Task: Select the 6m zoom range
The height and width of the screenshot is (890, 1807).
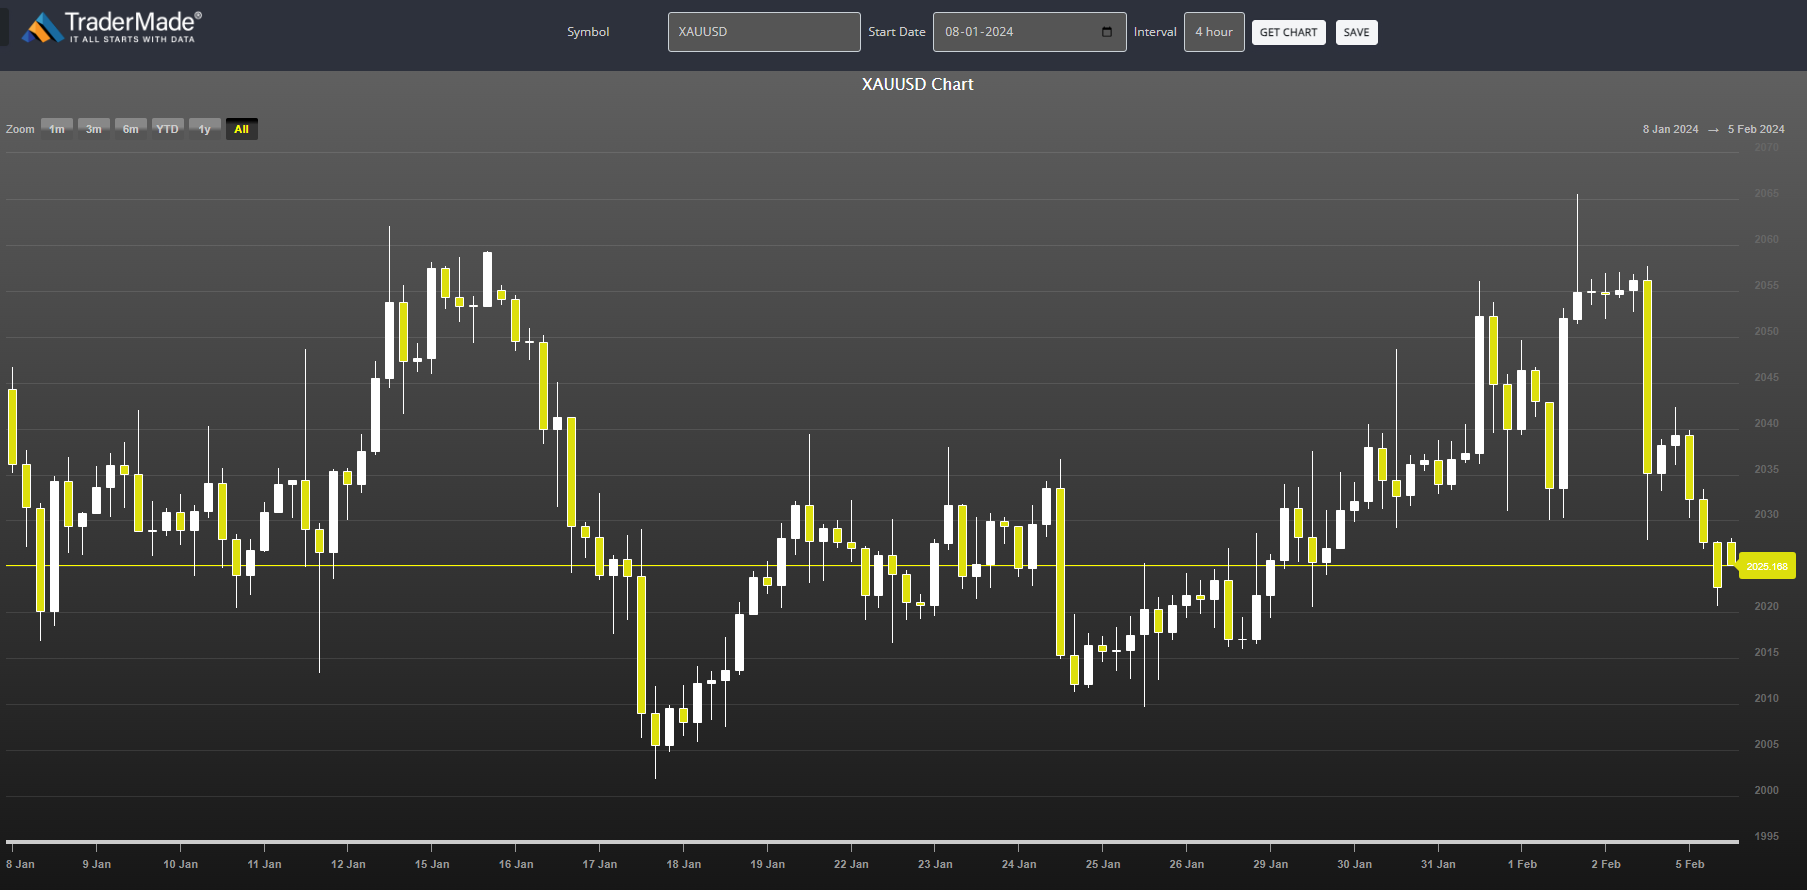Action: click(x=131, y=129)
